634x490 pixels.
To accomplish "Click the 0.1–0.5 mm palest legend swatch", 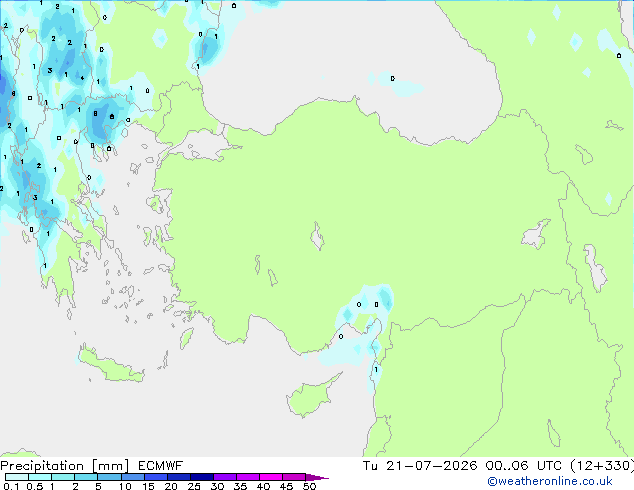I will pyautogui.click(x=17, y=477).
